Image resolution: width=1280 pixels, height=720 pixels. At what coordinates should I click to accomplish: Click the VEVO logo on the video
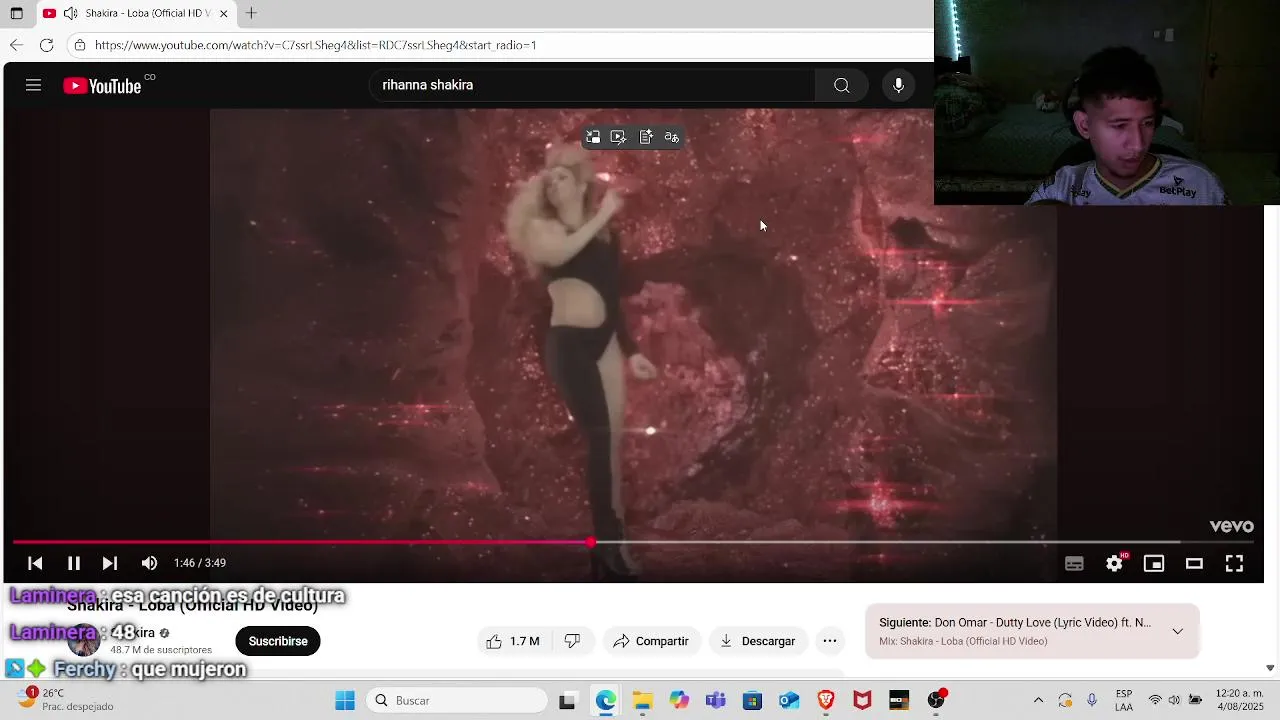(x=1231, y=526)
